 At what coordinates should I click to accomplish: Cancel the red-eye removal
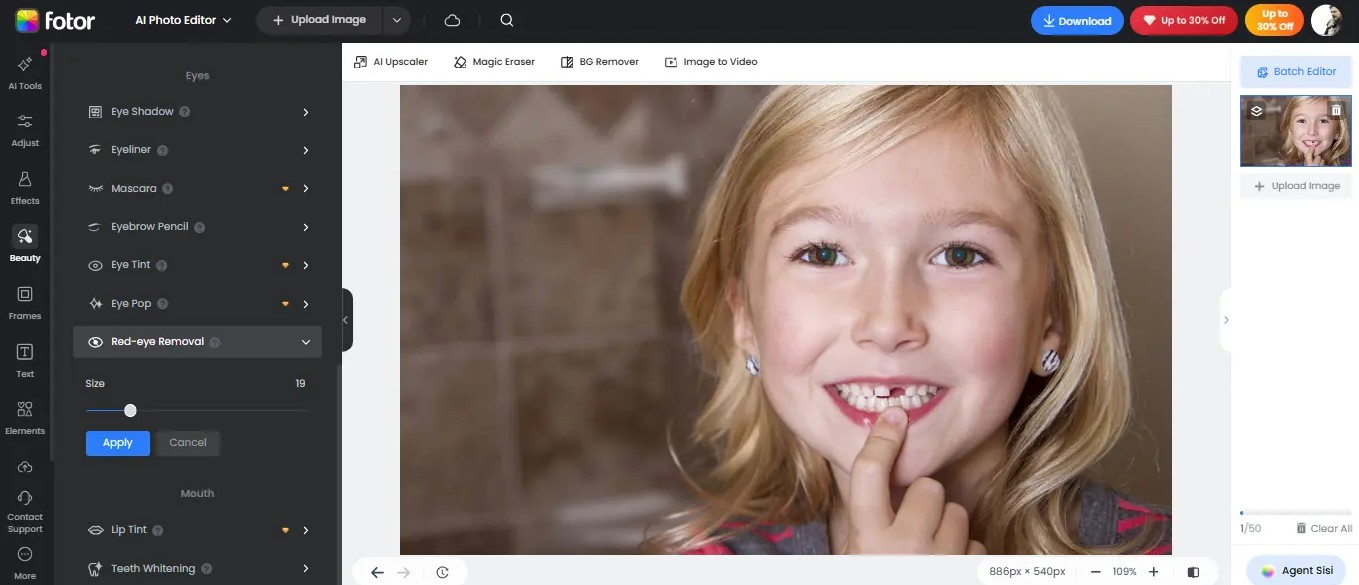(188, 443)
